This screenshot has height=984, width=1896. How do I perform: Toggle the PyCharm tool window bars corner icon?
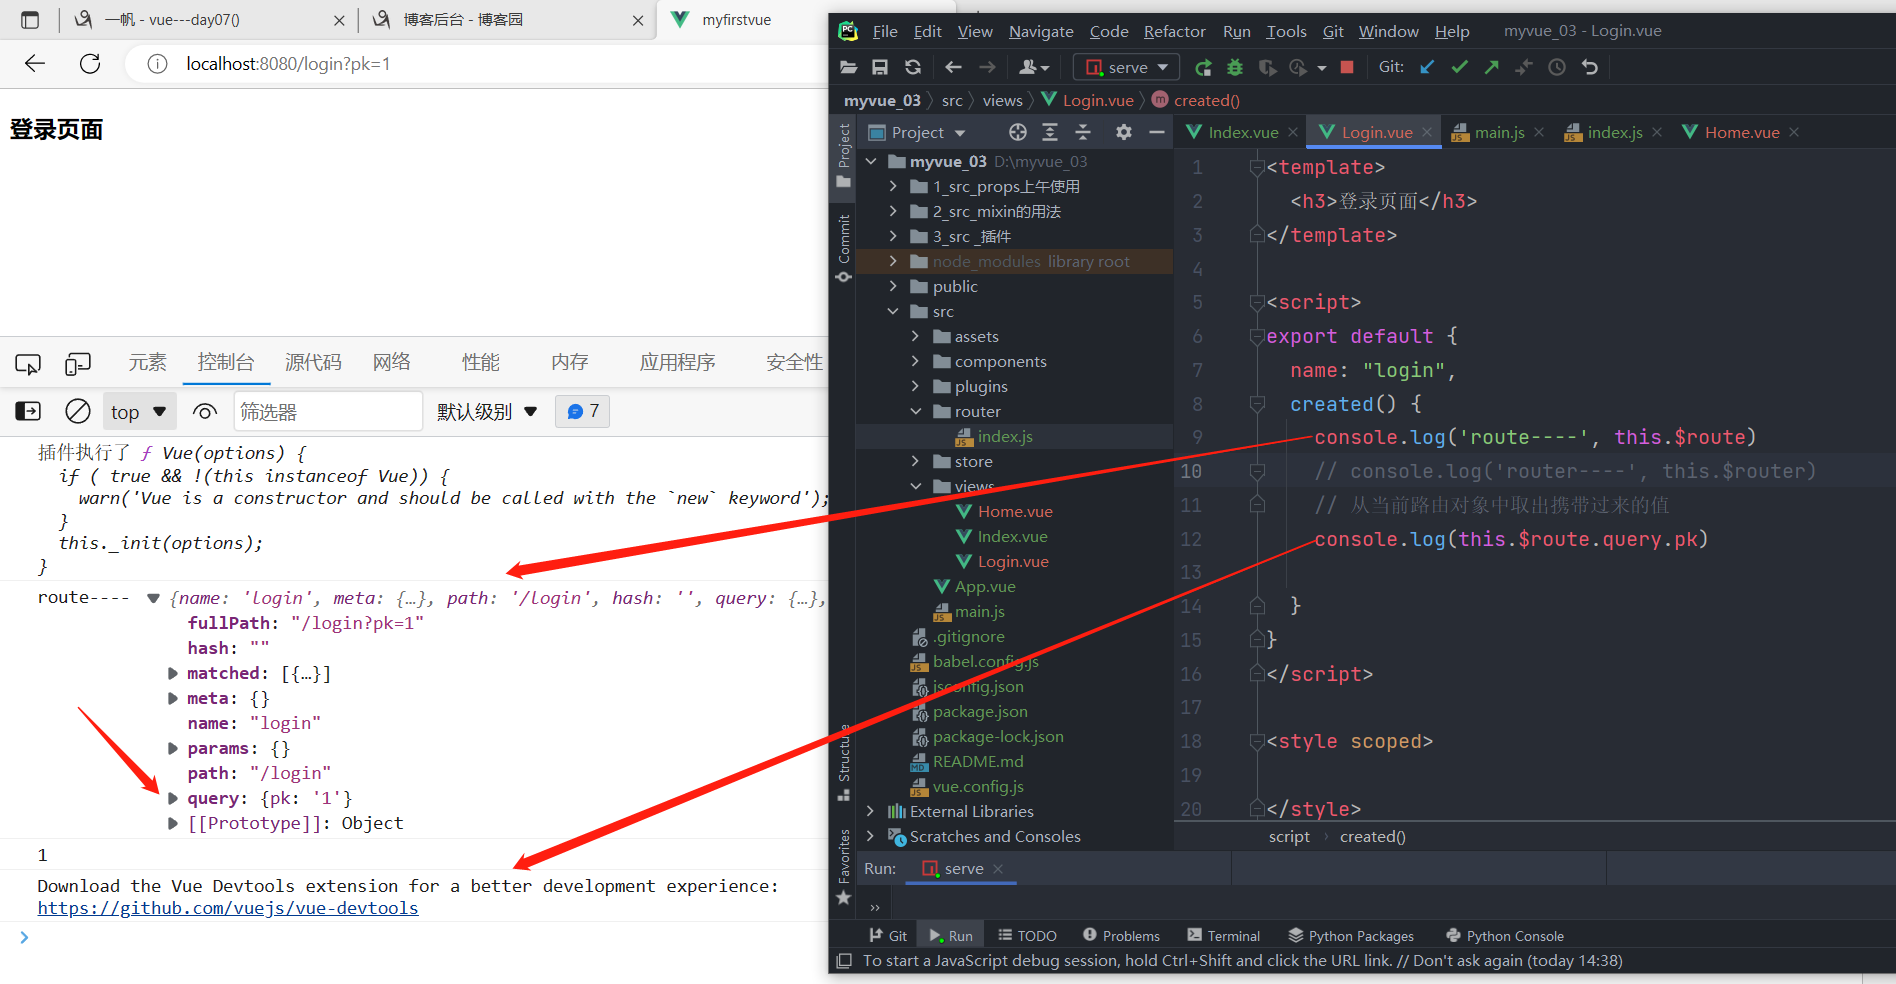point(844,961)
